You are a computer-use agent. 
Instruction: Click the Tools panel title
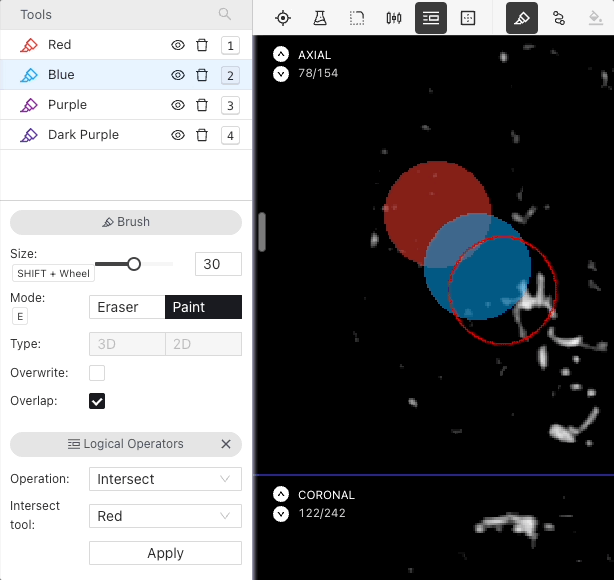[x=36, y=14]
